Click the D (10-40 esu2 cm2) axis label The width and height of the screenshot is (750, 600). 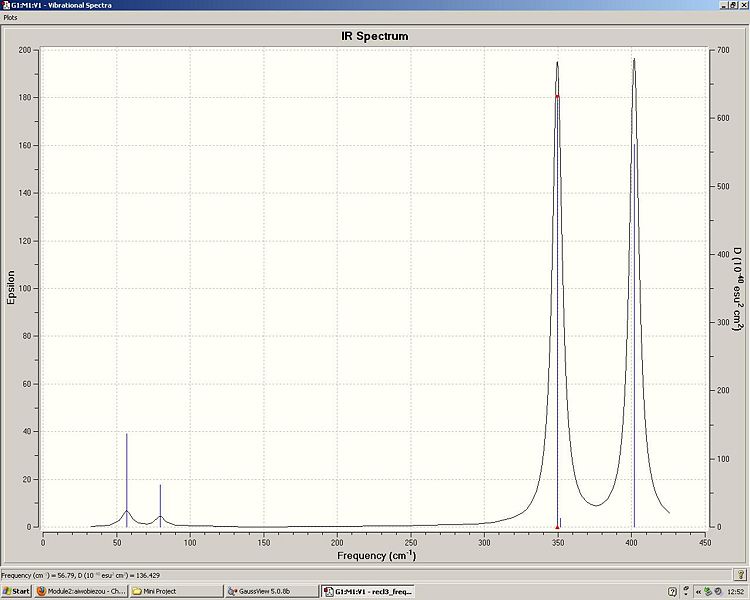pos(739,289)
